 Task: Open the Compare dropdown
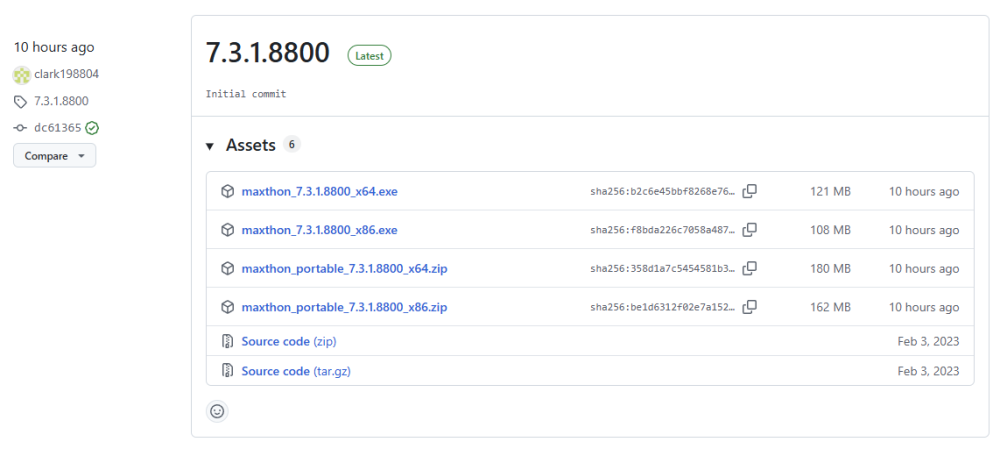[x=54, y=156]
